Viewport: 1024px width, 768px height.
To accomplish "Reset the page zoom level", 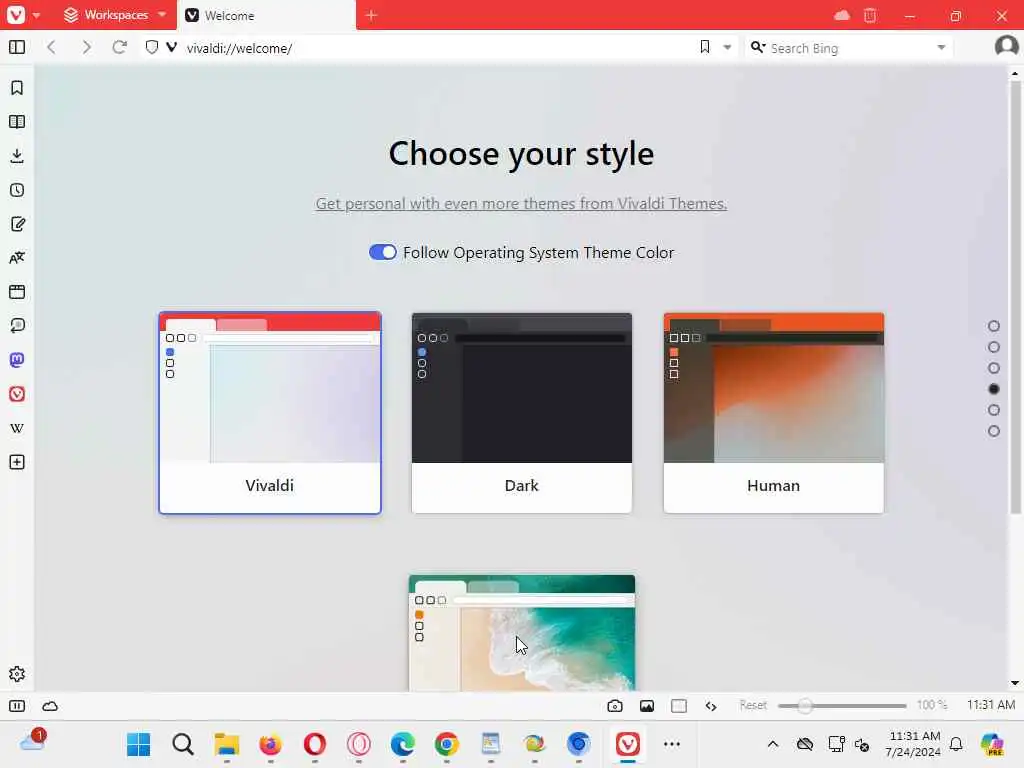I will 753,705.
